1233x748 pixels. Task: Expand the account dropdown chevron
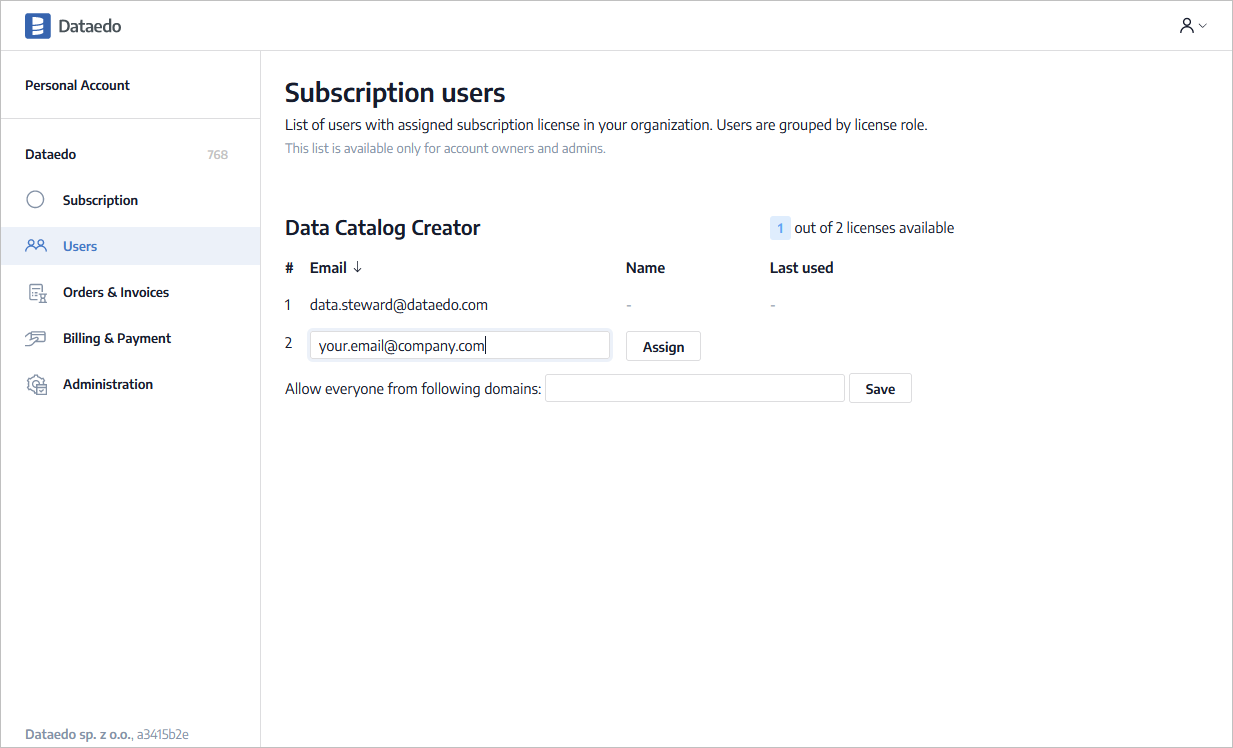[x=1202, y=26]
